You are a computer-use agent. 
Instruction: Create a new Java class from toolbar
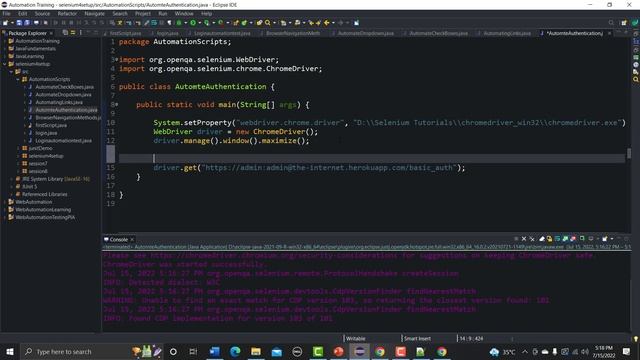(244, 23)
